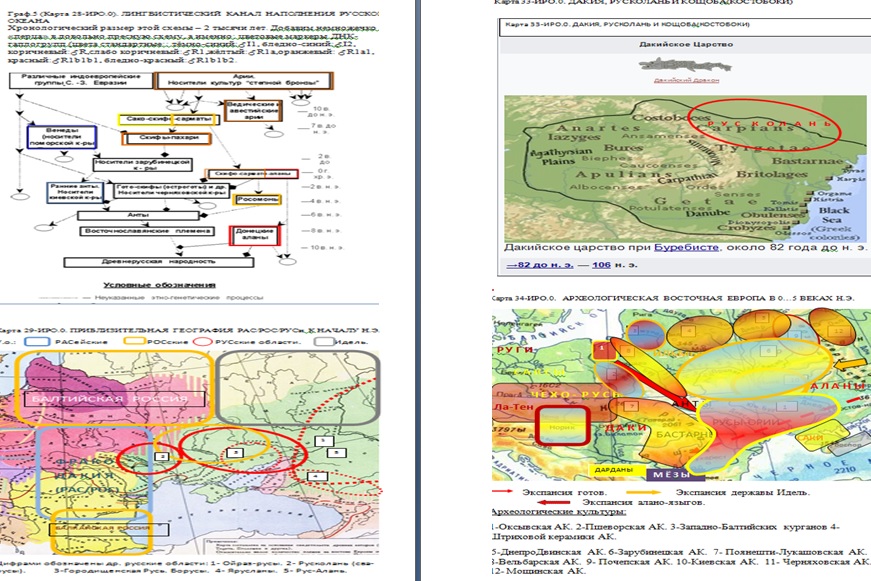Click the 'Danube' label on Dacia map
The image size is (871, 581).
click(707, 213)
